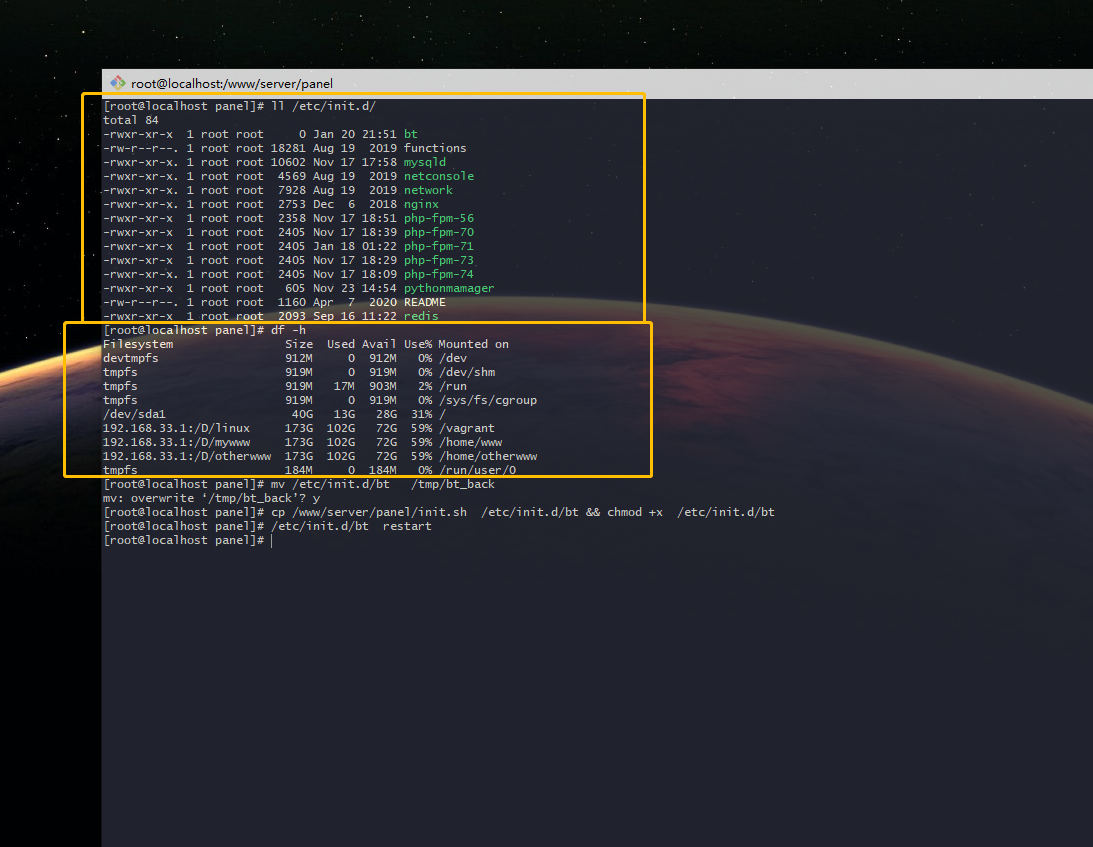1093x847 pixels.
Task: Click the 'php-fpm-56' file name
Action: [x=438, y=218]
